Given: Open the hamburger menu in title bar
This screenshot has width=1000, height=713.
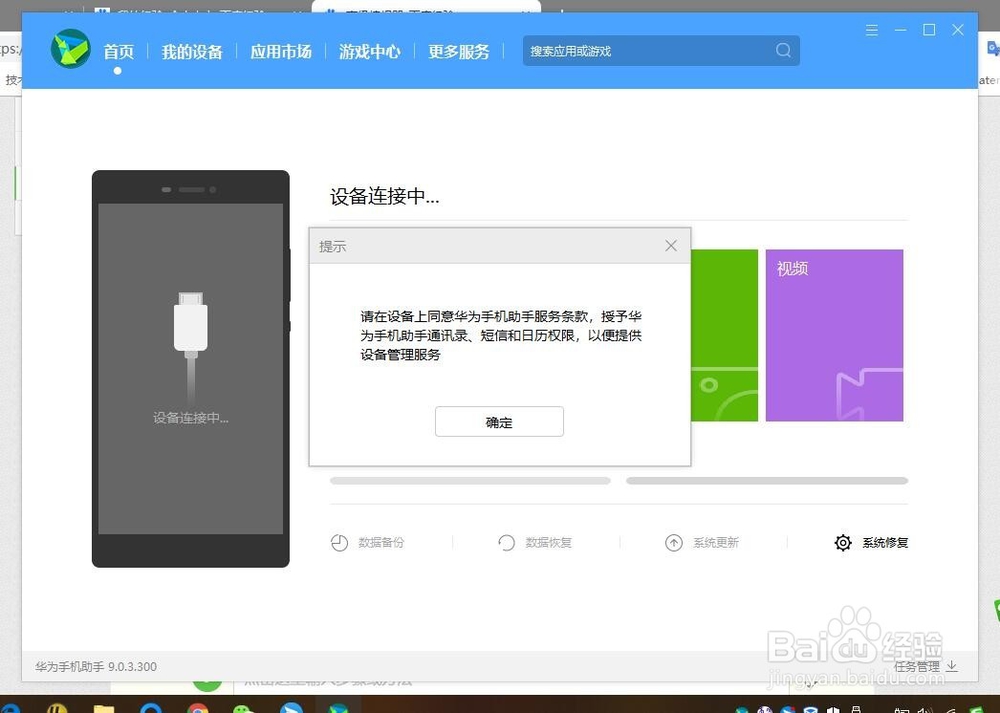Looking at the screenshot, I should [x=872, y=30].
